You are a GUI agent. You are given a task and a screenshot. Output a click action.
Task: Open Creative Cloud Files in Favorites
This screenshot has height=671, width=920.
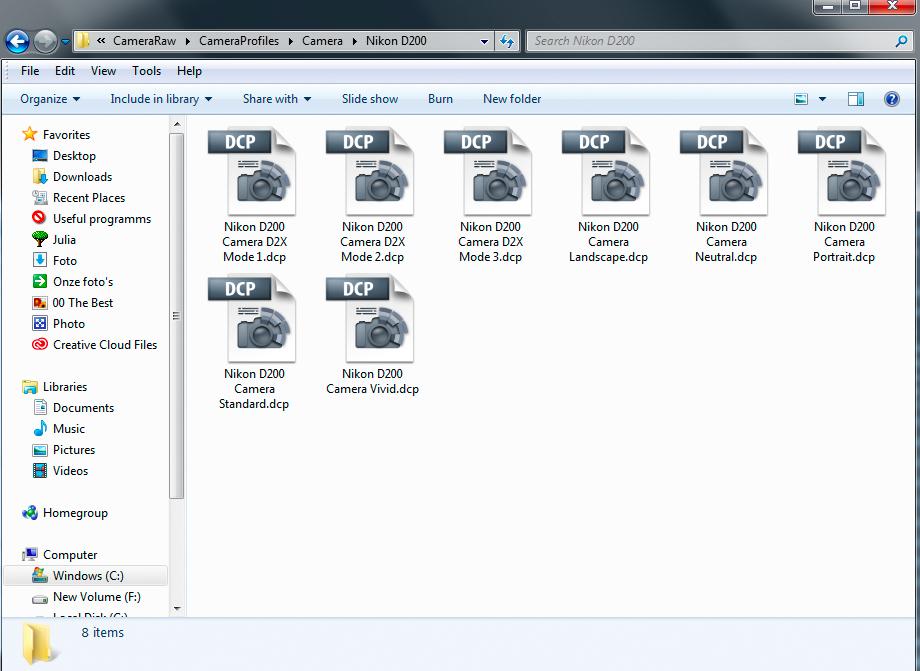(x=94, y=345)
